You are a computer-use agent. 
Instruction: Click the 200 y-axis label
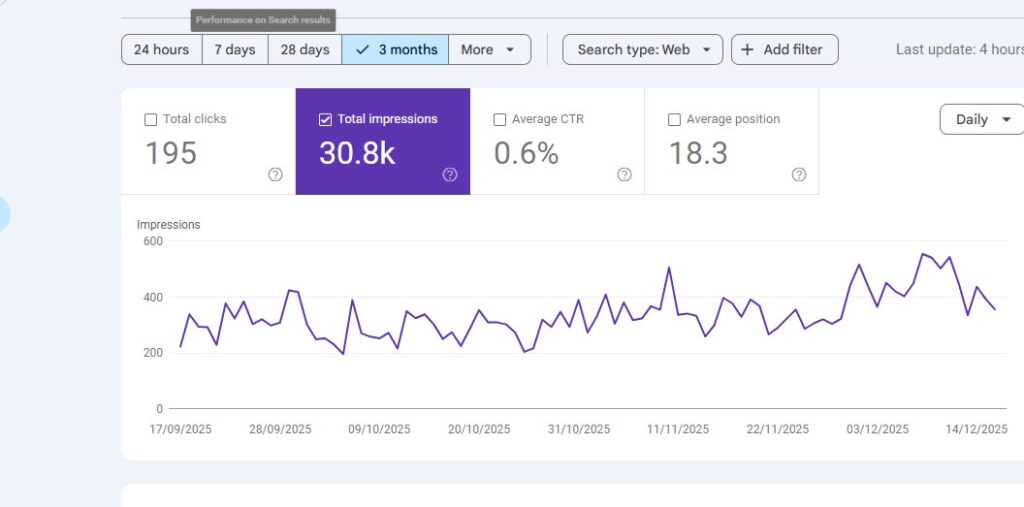(x=153, y=353)
